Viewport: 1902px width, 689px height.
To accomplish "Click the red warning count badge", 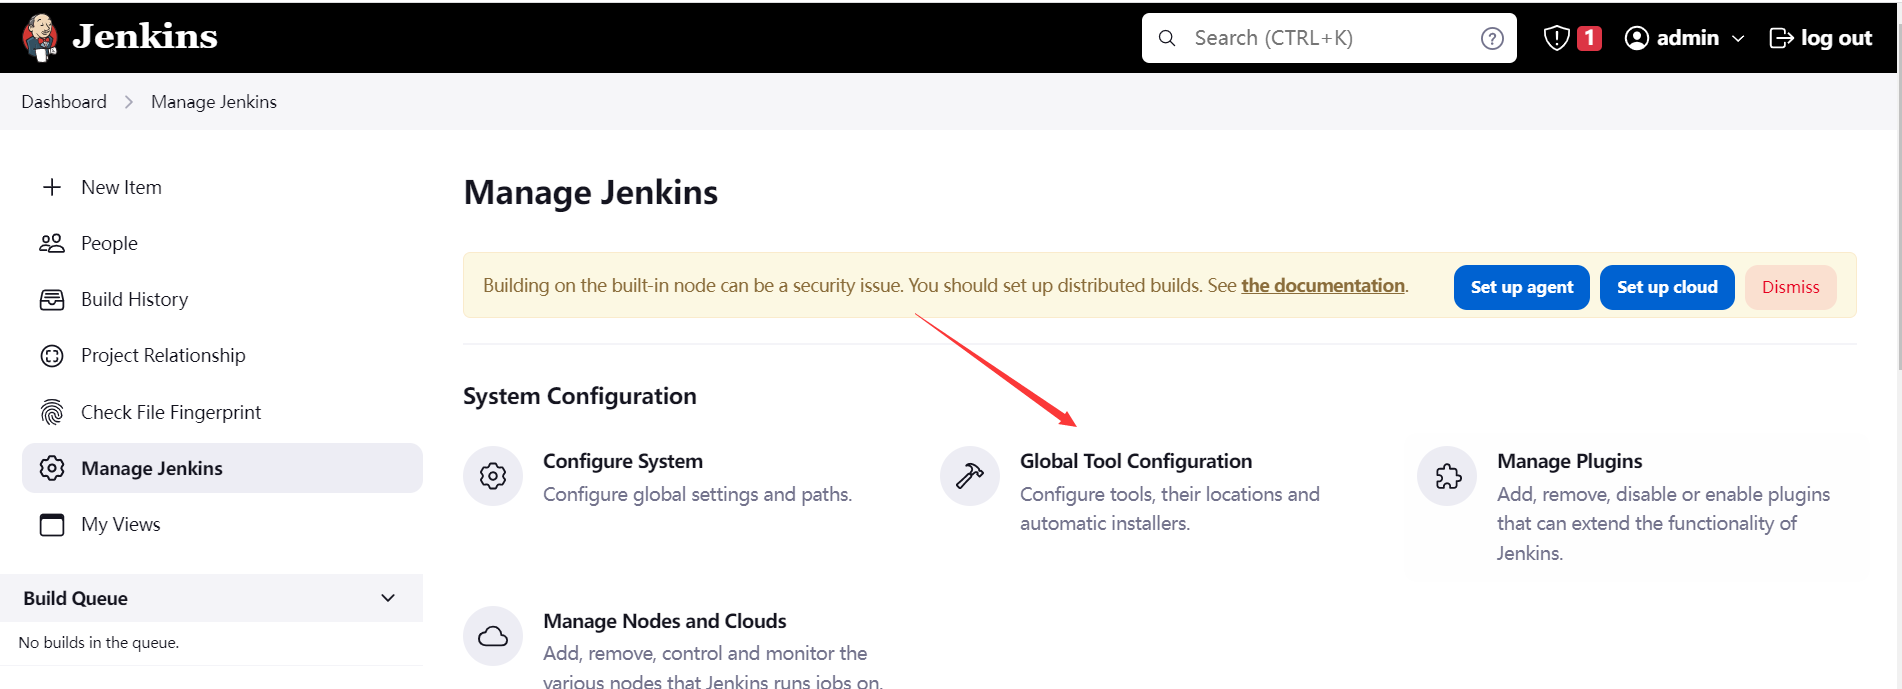I will click(1589, 38).
